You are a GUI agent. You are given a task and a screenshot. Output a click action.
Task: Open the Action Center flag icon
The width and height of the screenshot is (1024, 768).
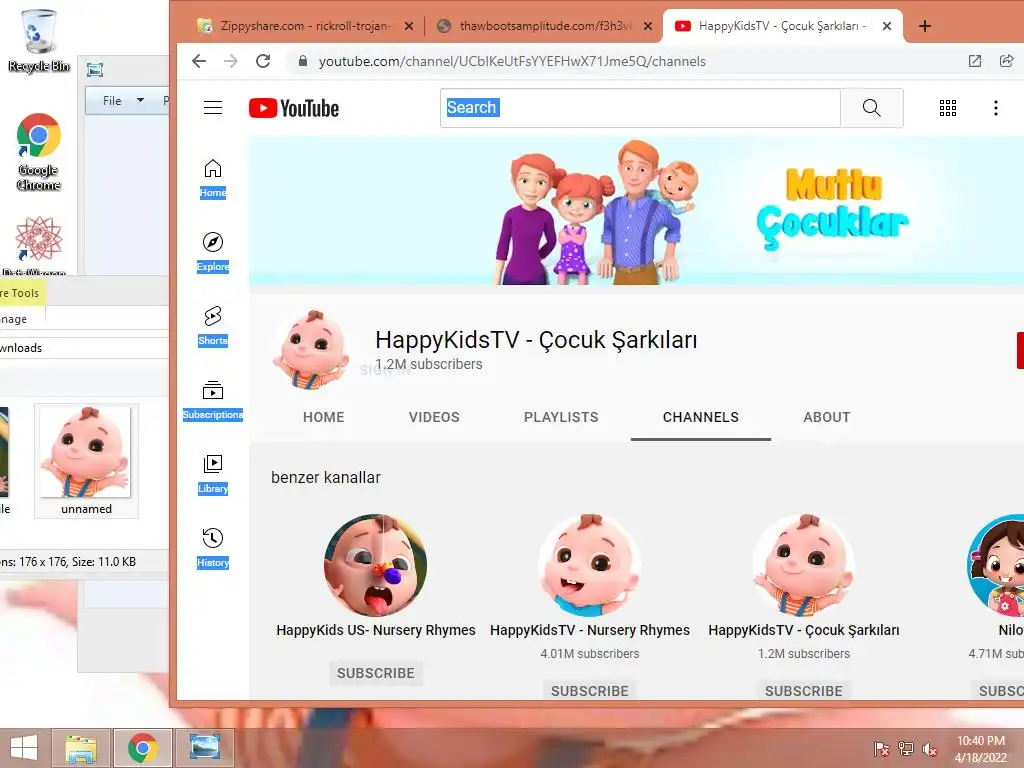coord(882,748)
